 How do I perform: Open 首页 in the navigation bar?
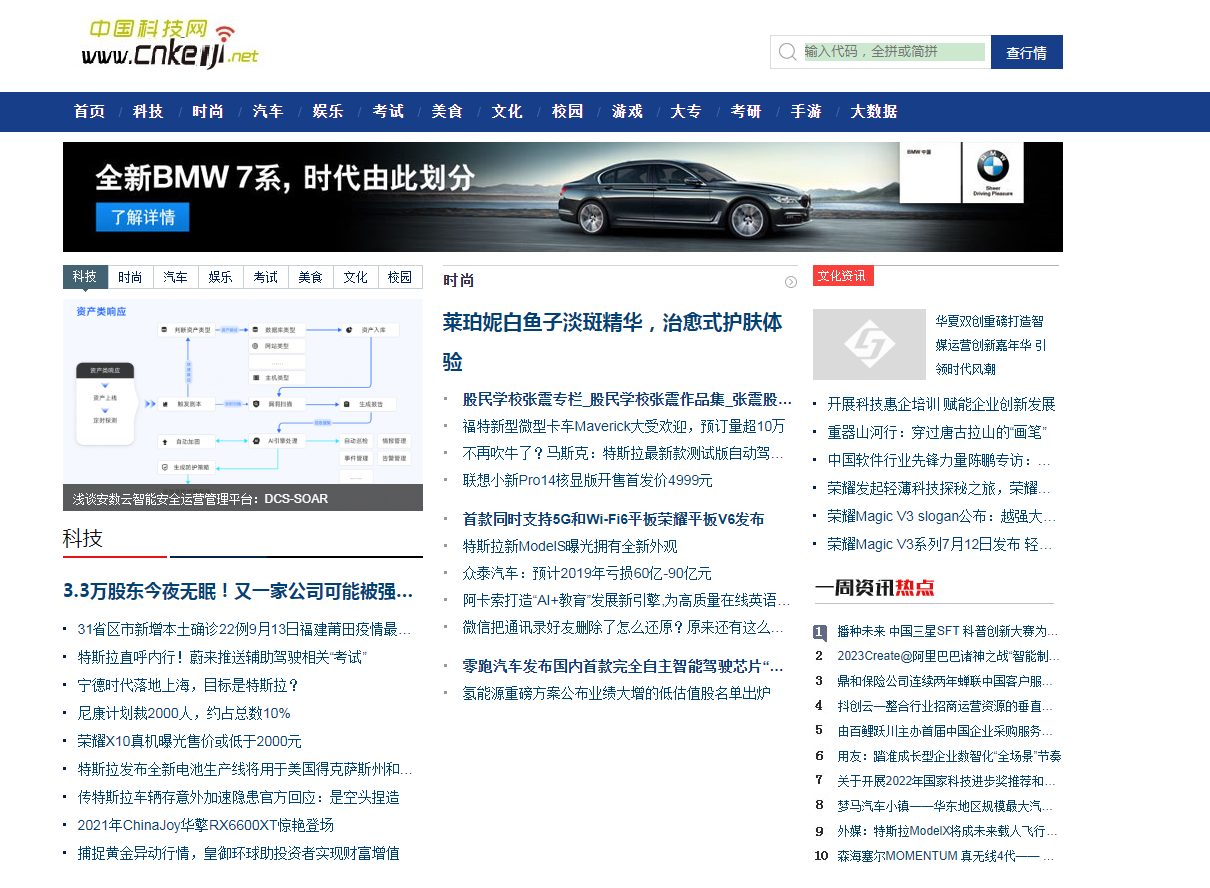pos(89,111)
